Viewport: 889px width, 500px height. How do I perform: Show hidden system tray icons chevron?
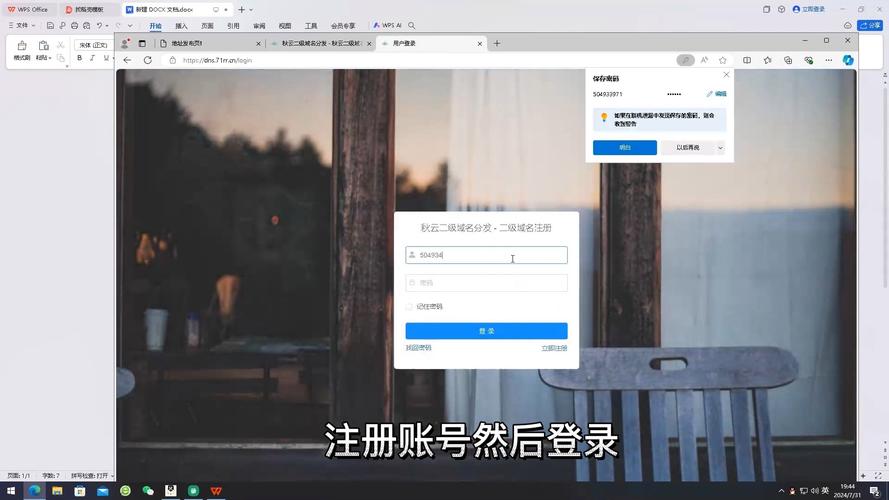781,491
